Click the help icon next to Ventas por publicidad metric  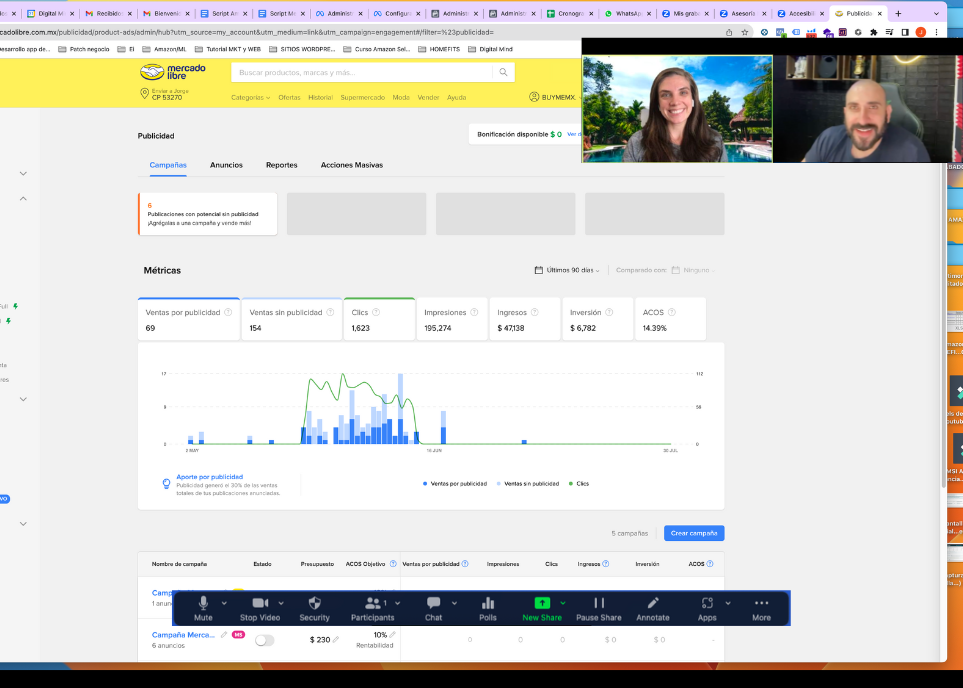228,312
